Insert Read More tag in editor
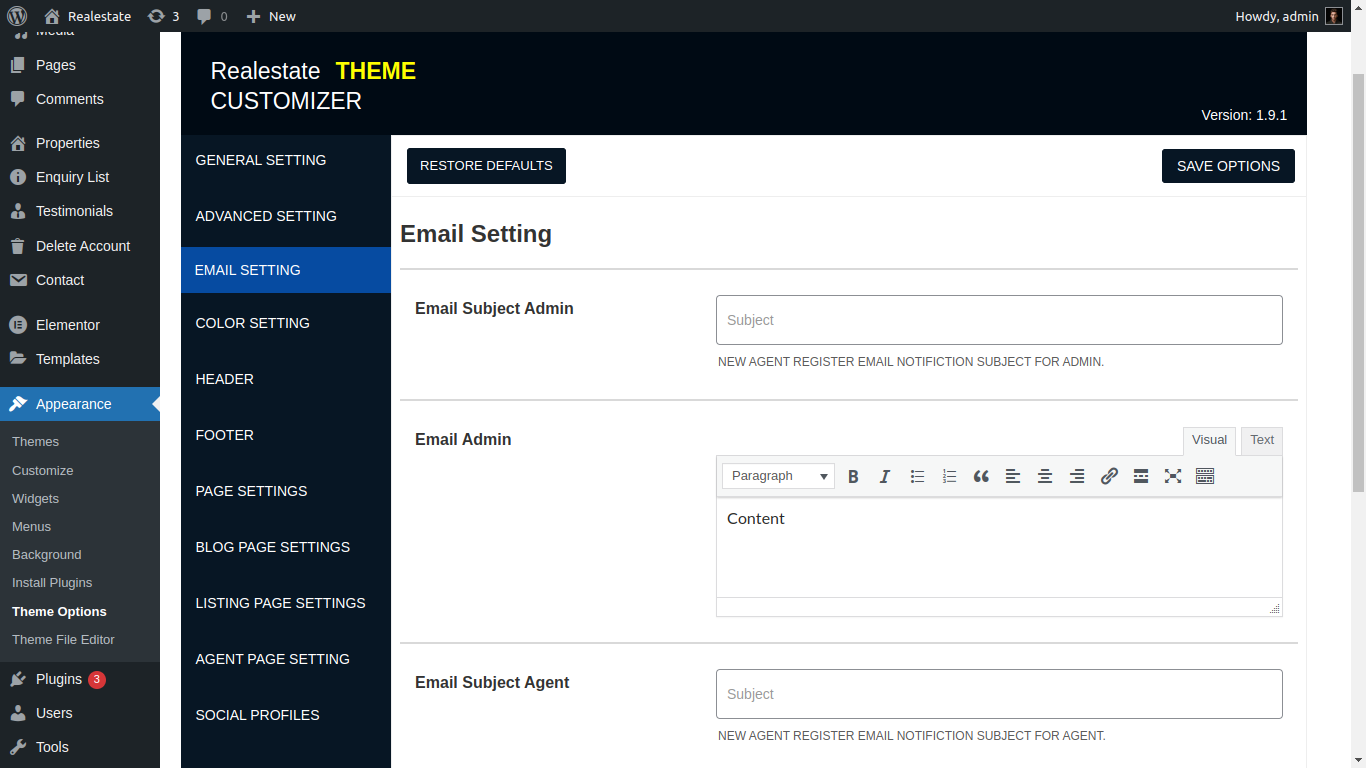The image size is (1366, 768). point(1141,476)
